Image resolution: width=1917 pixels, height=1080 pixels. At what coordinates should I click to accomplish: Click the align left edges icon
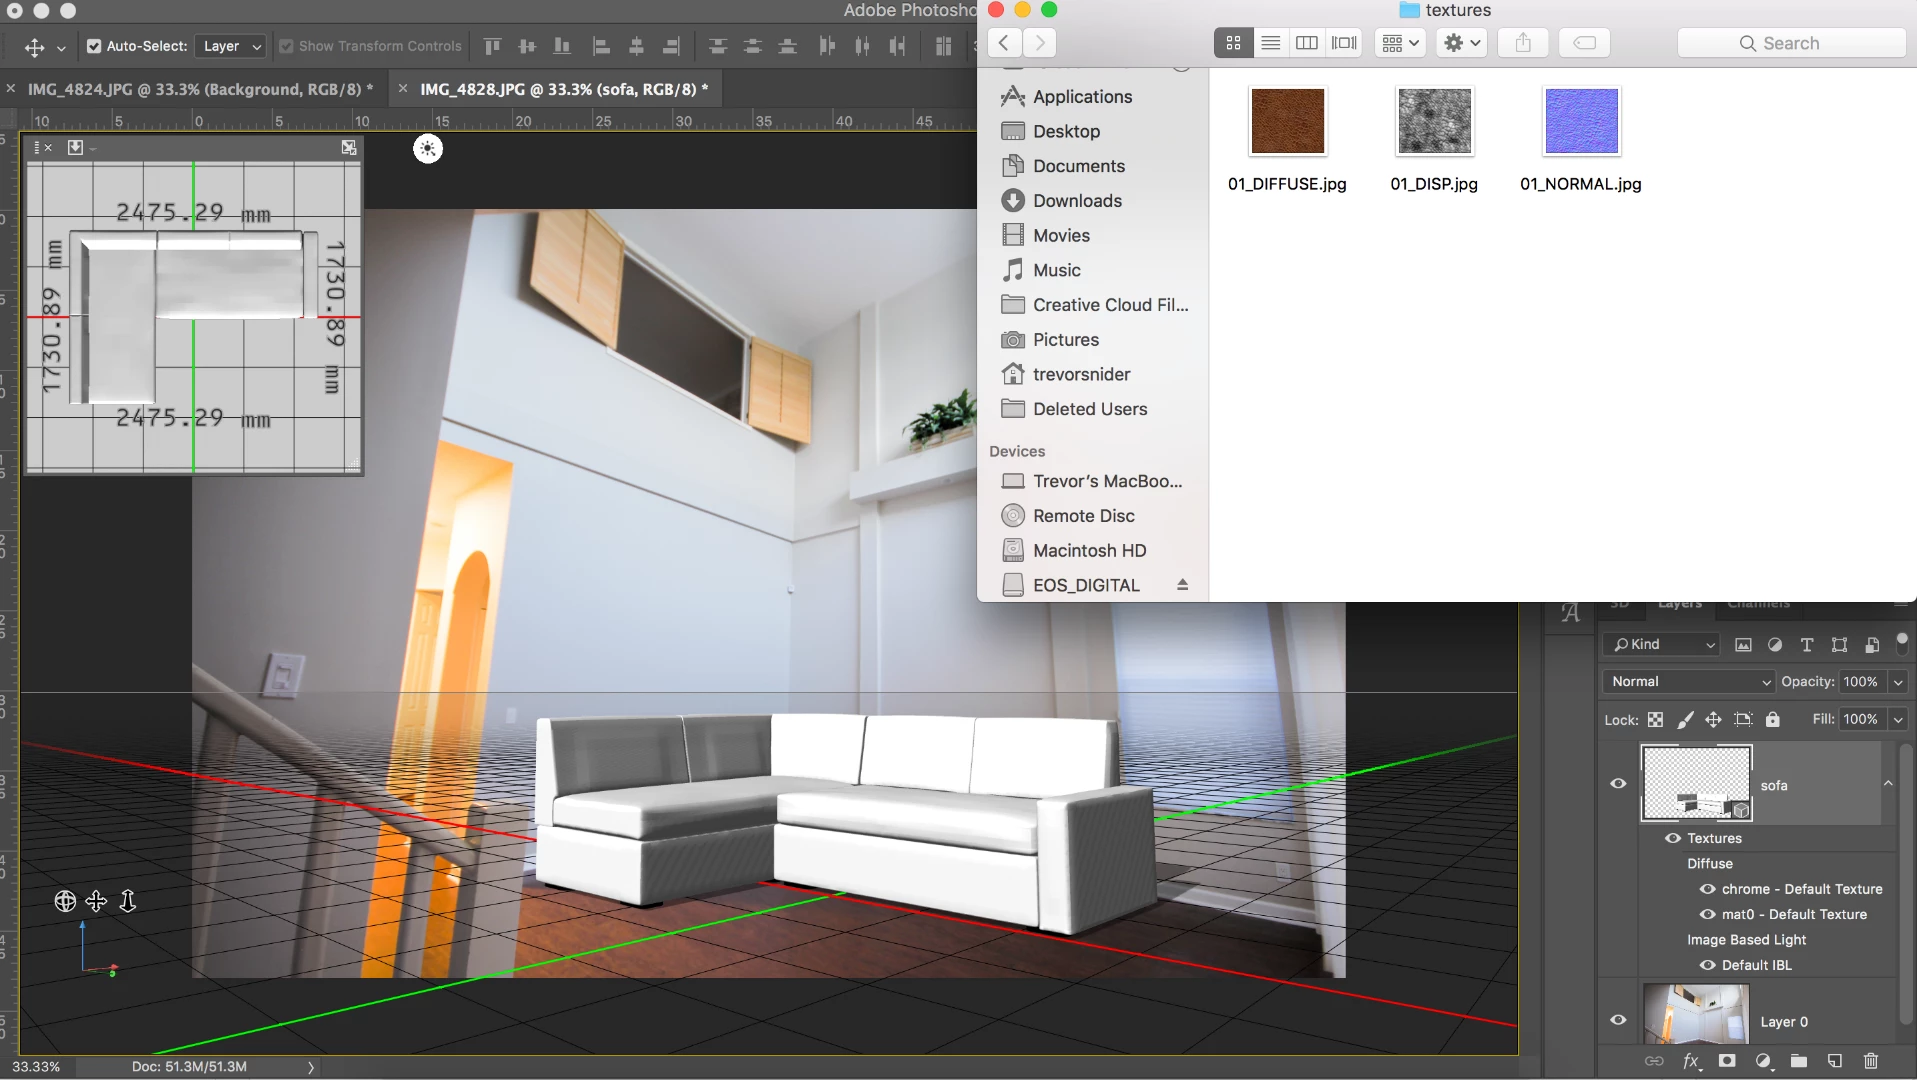click(601, 46)
